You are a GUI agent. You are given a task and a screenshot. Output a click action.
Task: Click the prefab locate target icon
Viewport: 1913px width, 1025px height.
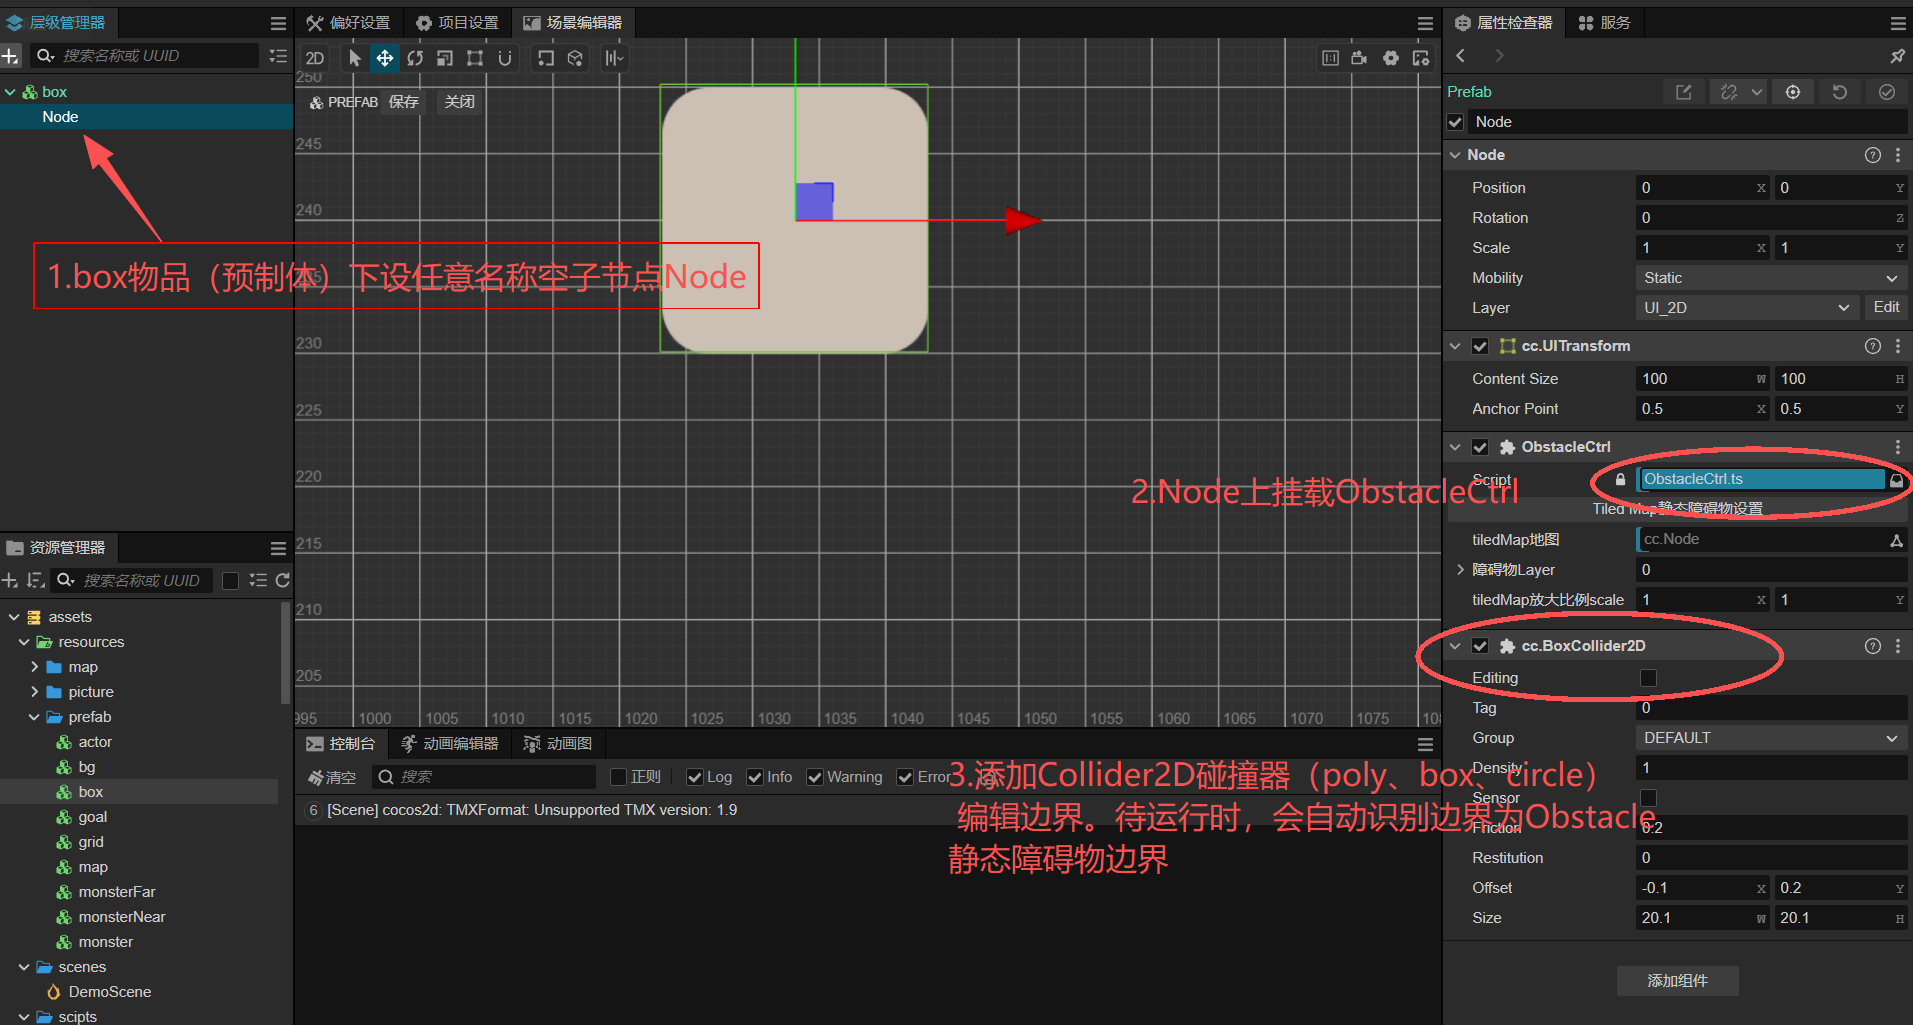tap(1792, 92)
